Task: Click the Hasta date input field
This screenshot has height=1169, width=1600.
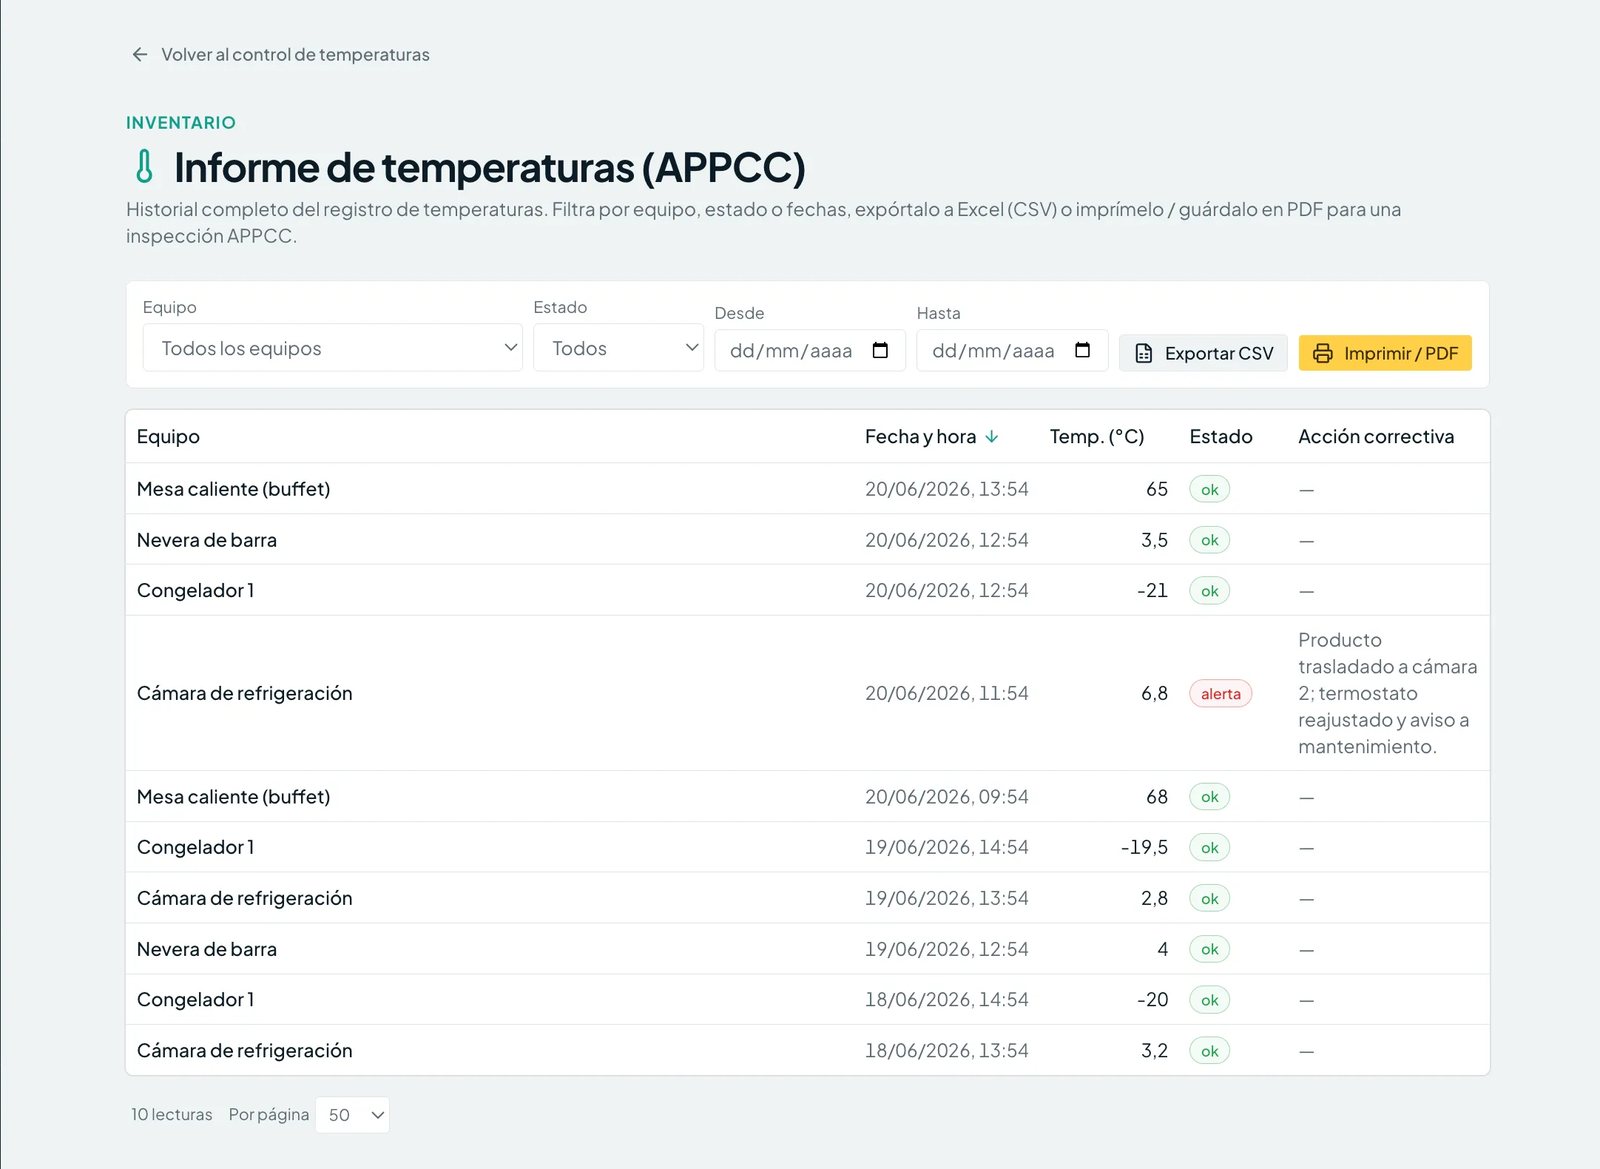Action: (1011, 351)
